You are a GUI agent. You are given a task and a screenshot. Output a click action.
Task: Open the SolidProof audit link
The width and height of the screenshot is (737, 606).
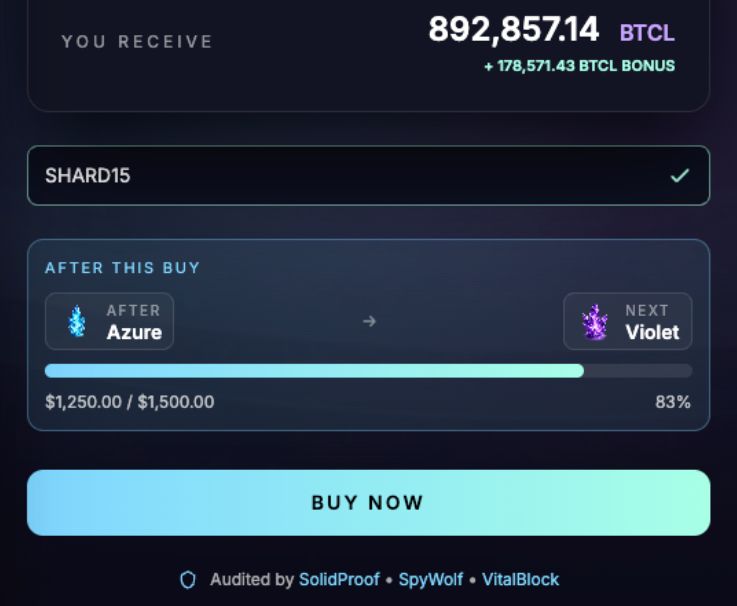(x=339, y=580)
